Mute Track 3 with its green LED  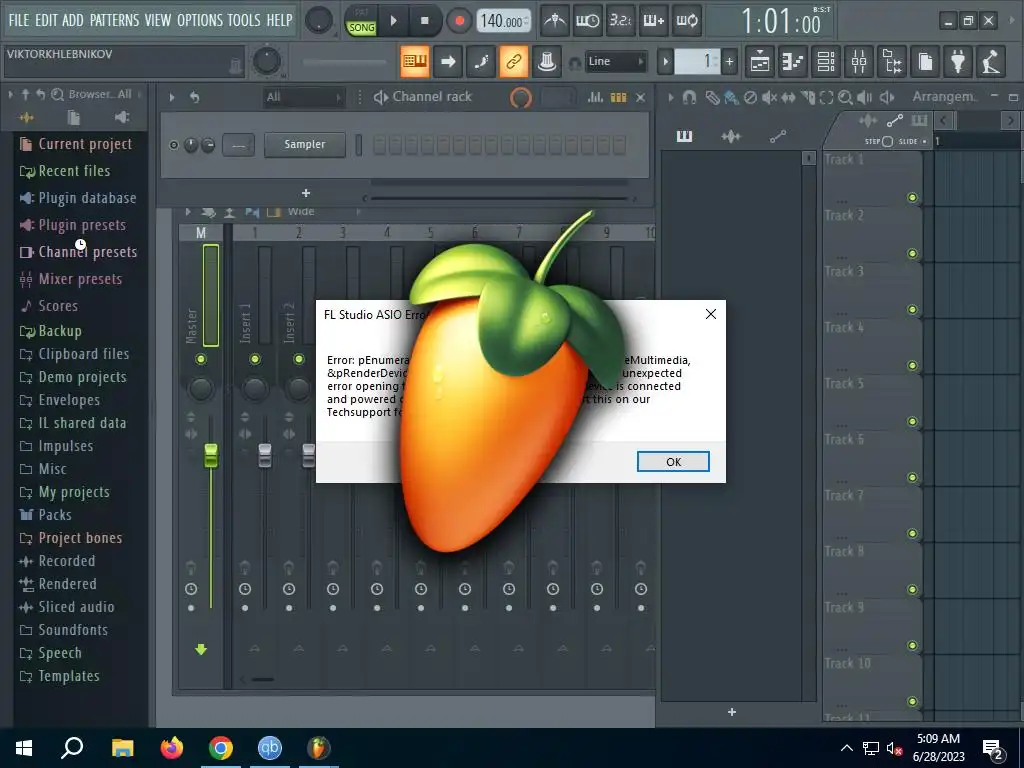click(x=912, y=310)
